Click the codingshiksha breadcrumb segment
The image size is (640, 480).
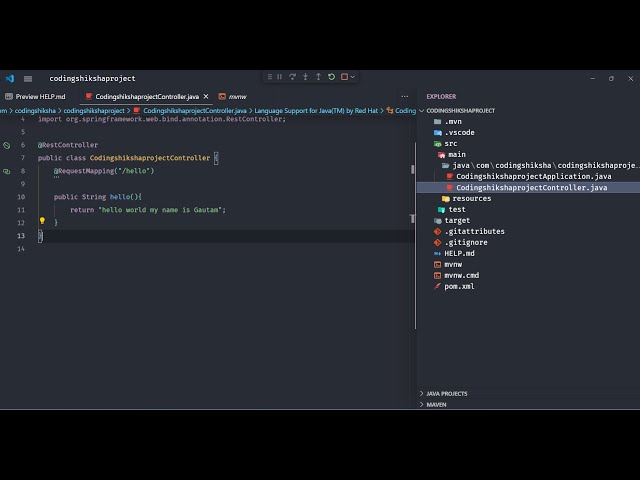35,111
